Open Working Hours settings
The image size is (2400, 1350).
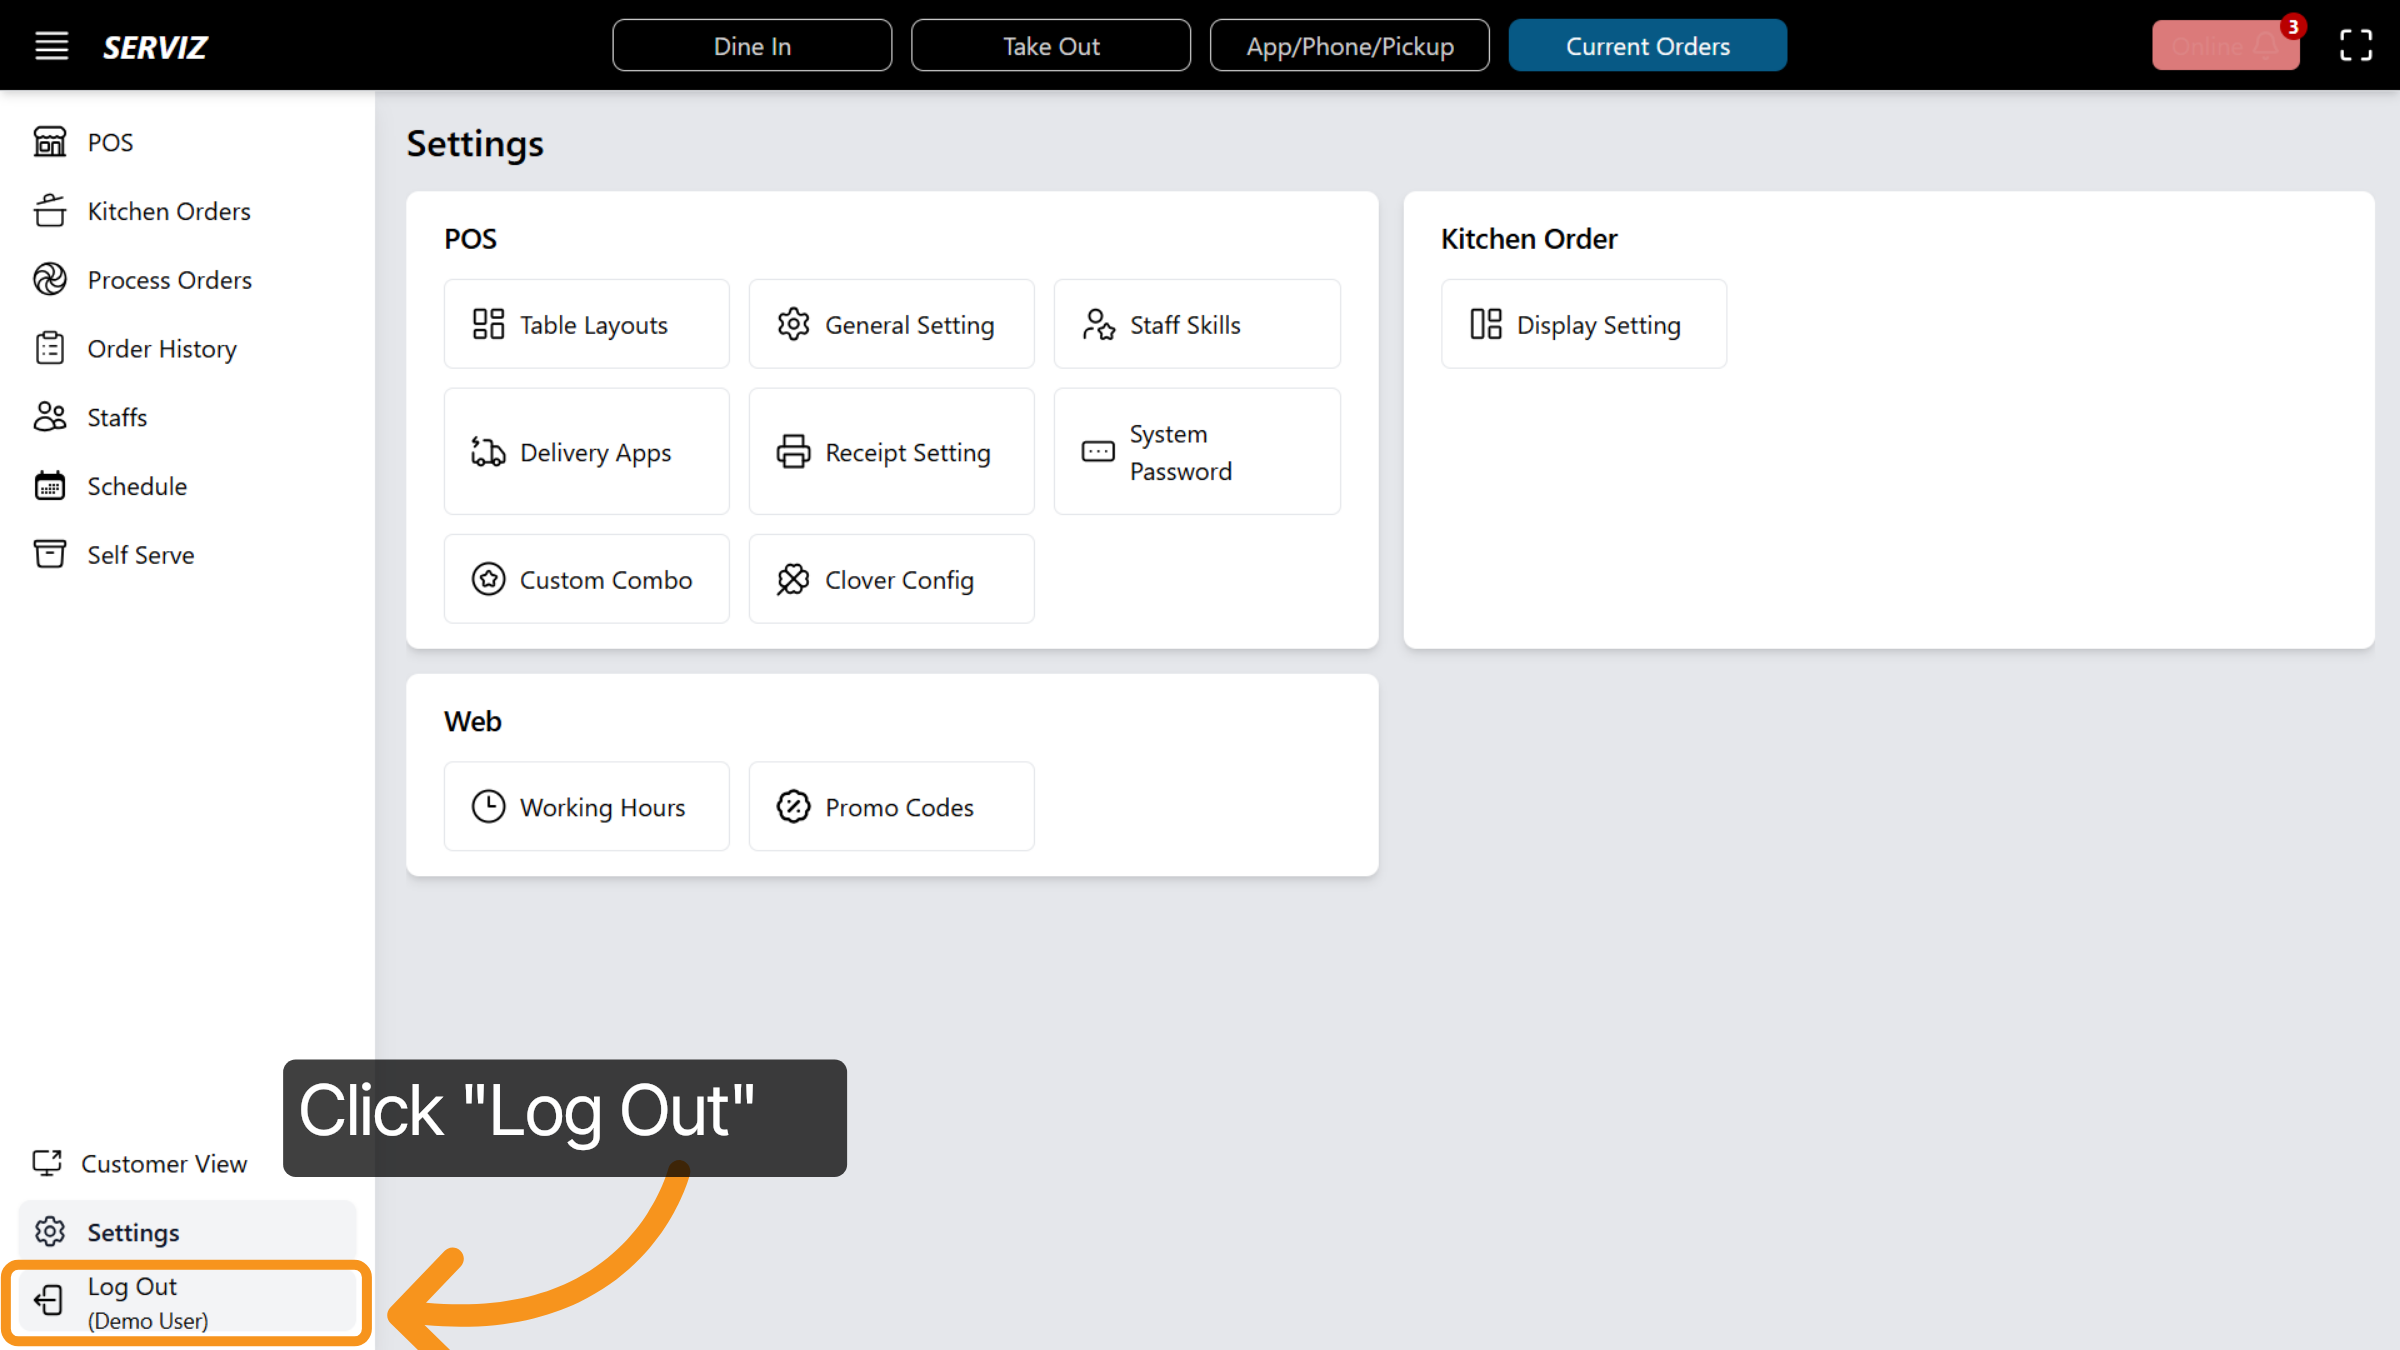pos(586,806)
